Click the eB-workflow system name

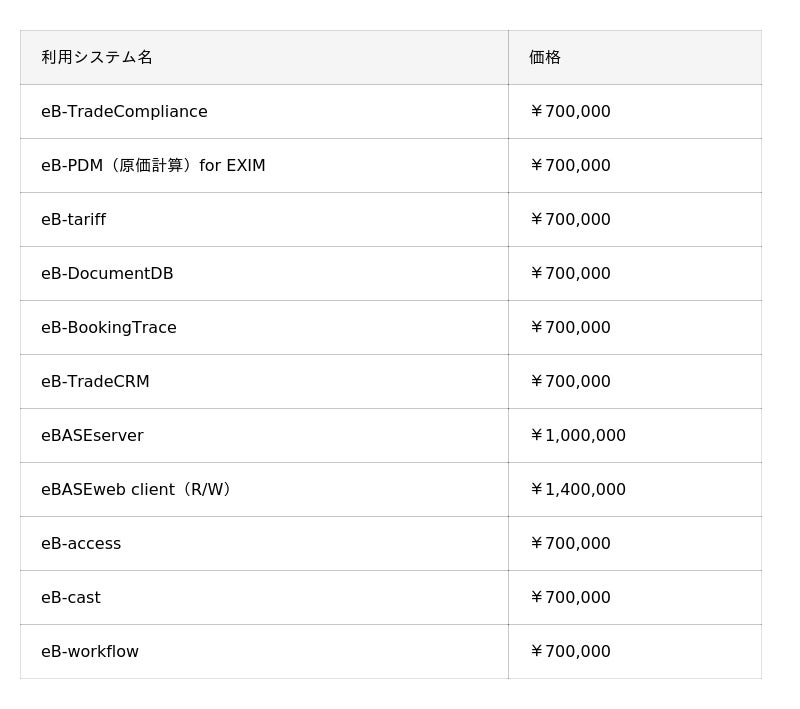click(90, 651)
